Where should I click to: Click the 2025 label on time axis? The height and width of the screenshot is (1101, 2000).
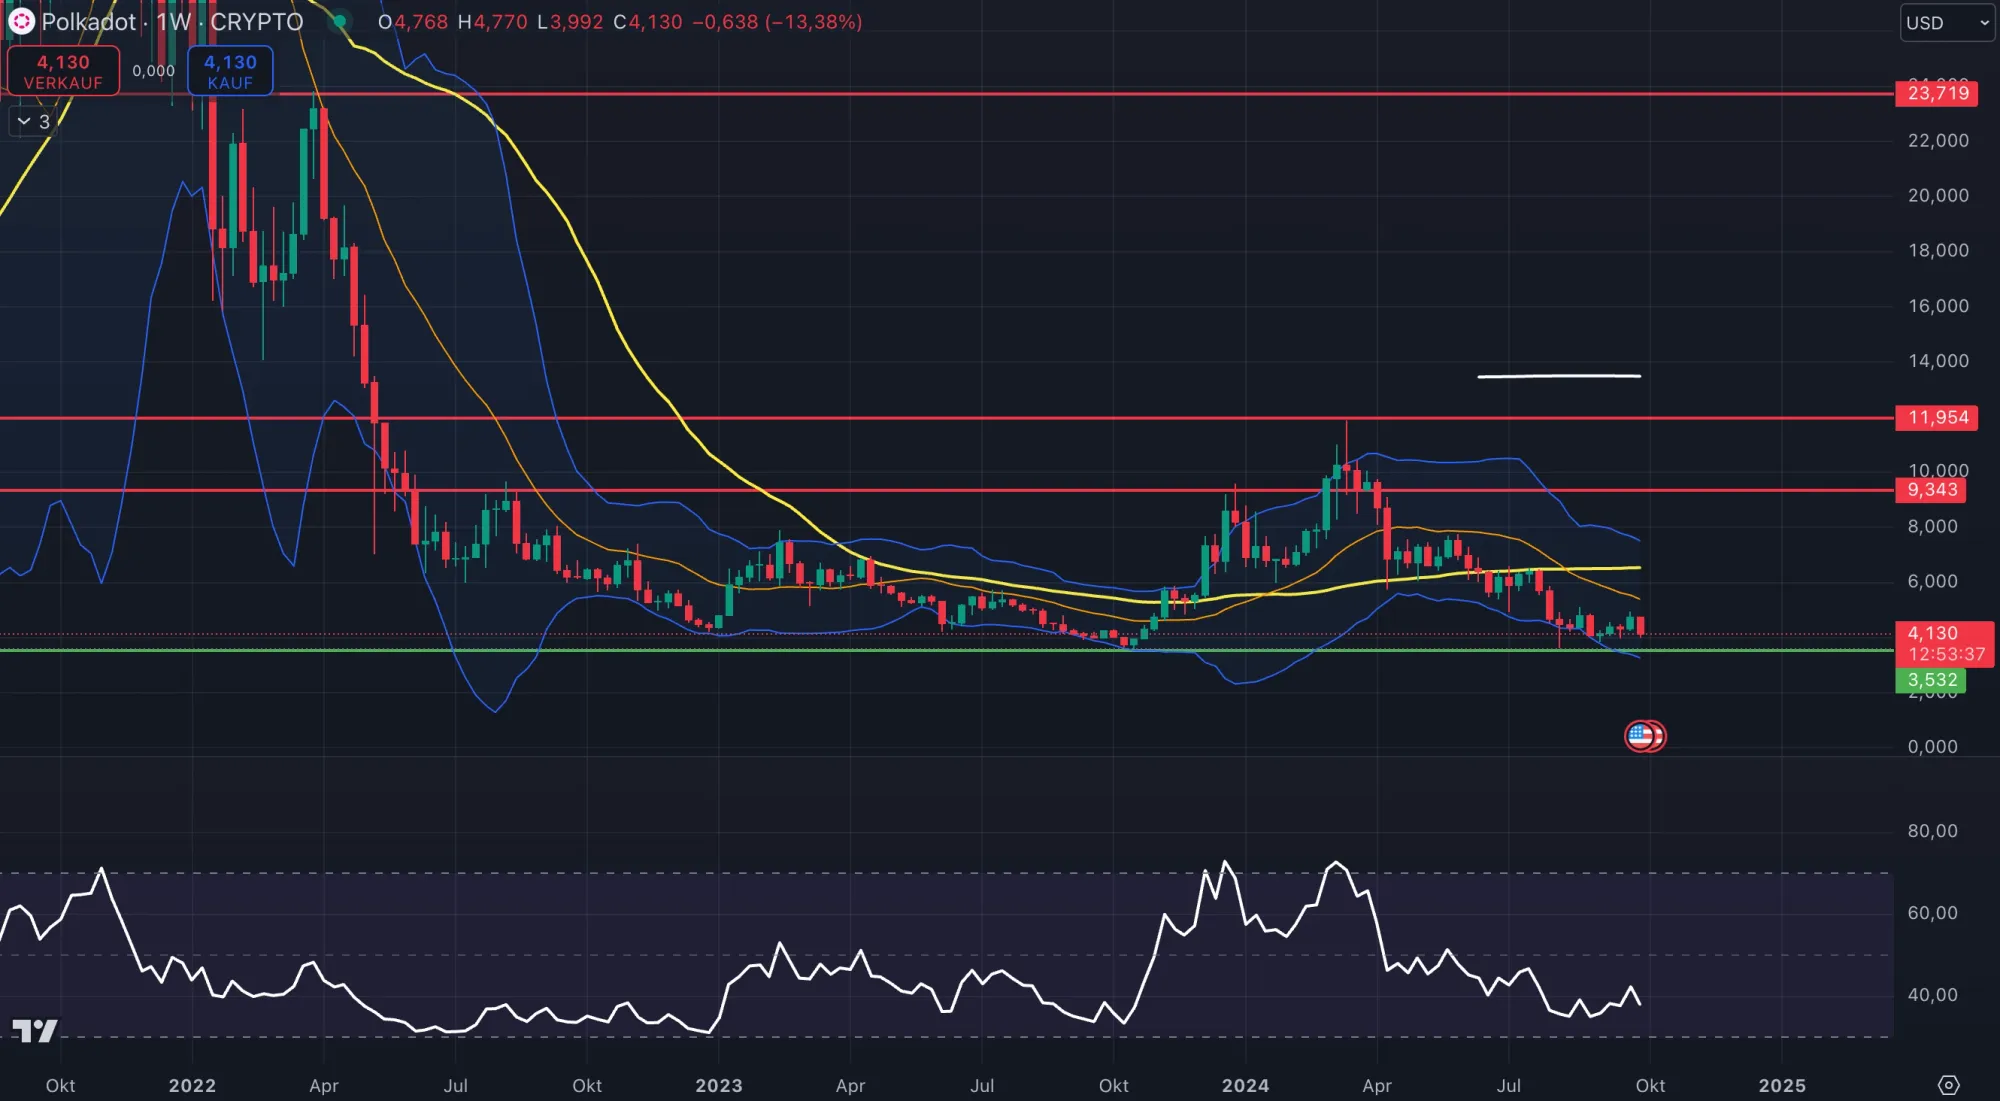coord(1782,1085)
